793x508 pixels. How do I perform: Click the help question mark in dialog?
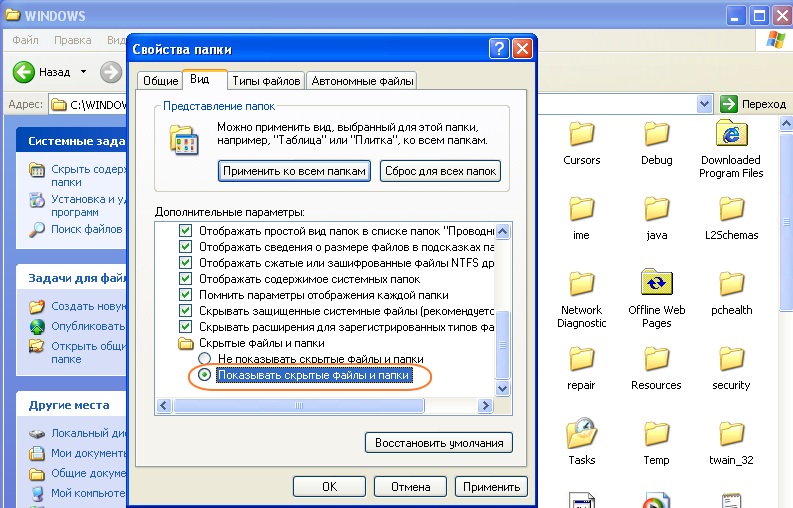[x=499, y=49]
